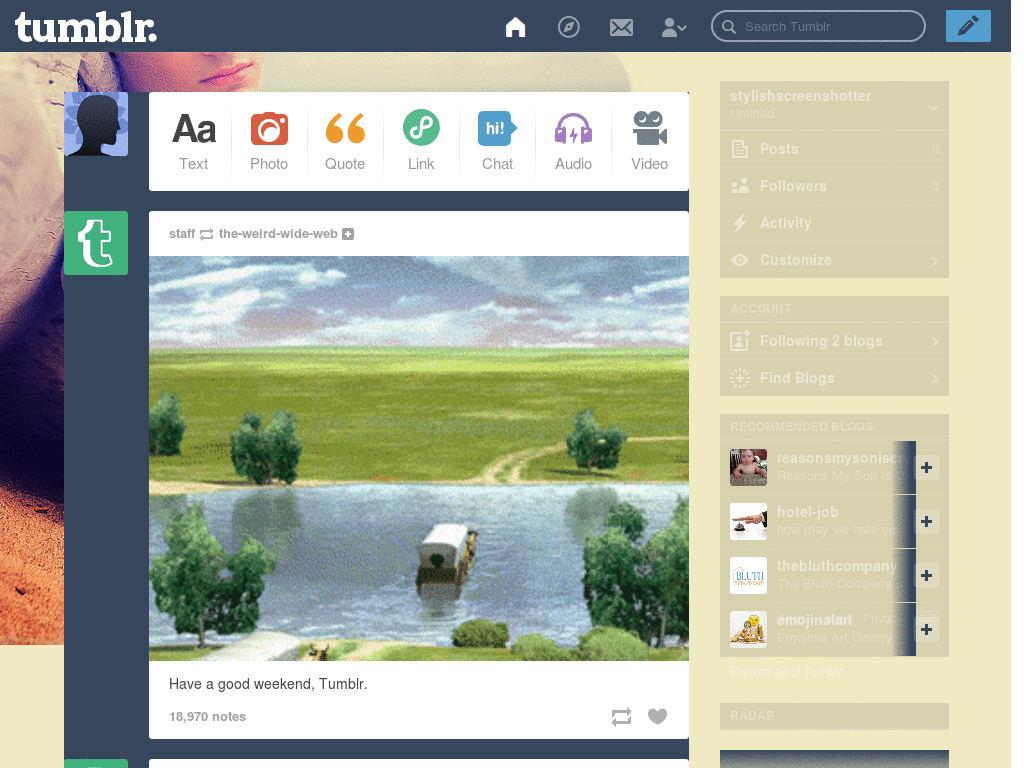
Task: Click the Followers people icon
Action: coord(739,186)
